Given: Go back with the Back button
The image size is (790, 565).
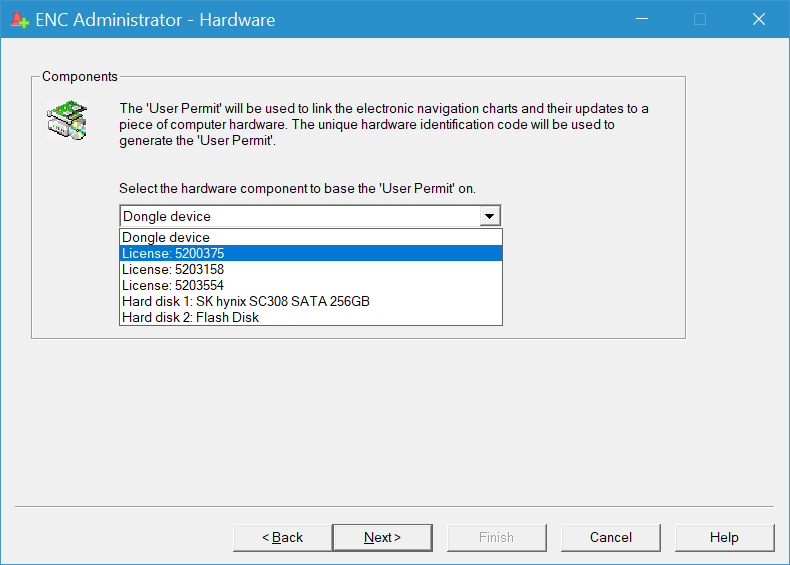Looking at the screenshot, I should pos(282,538).
